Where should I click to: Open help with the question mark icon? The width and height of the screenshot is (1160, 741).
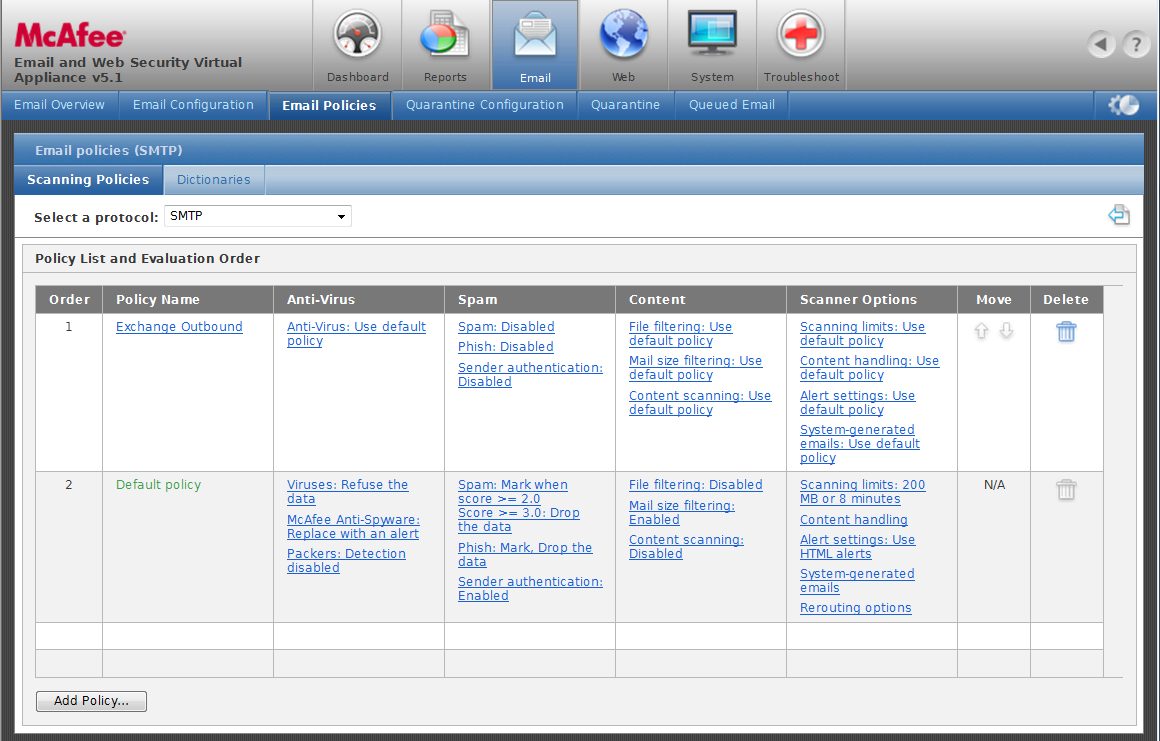1136,44
